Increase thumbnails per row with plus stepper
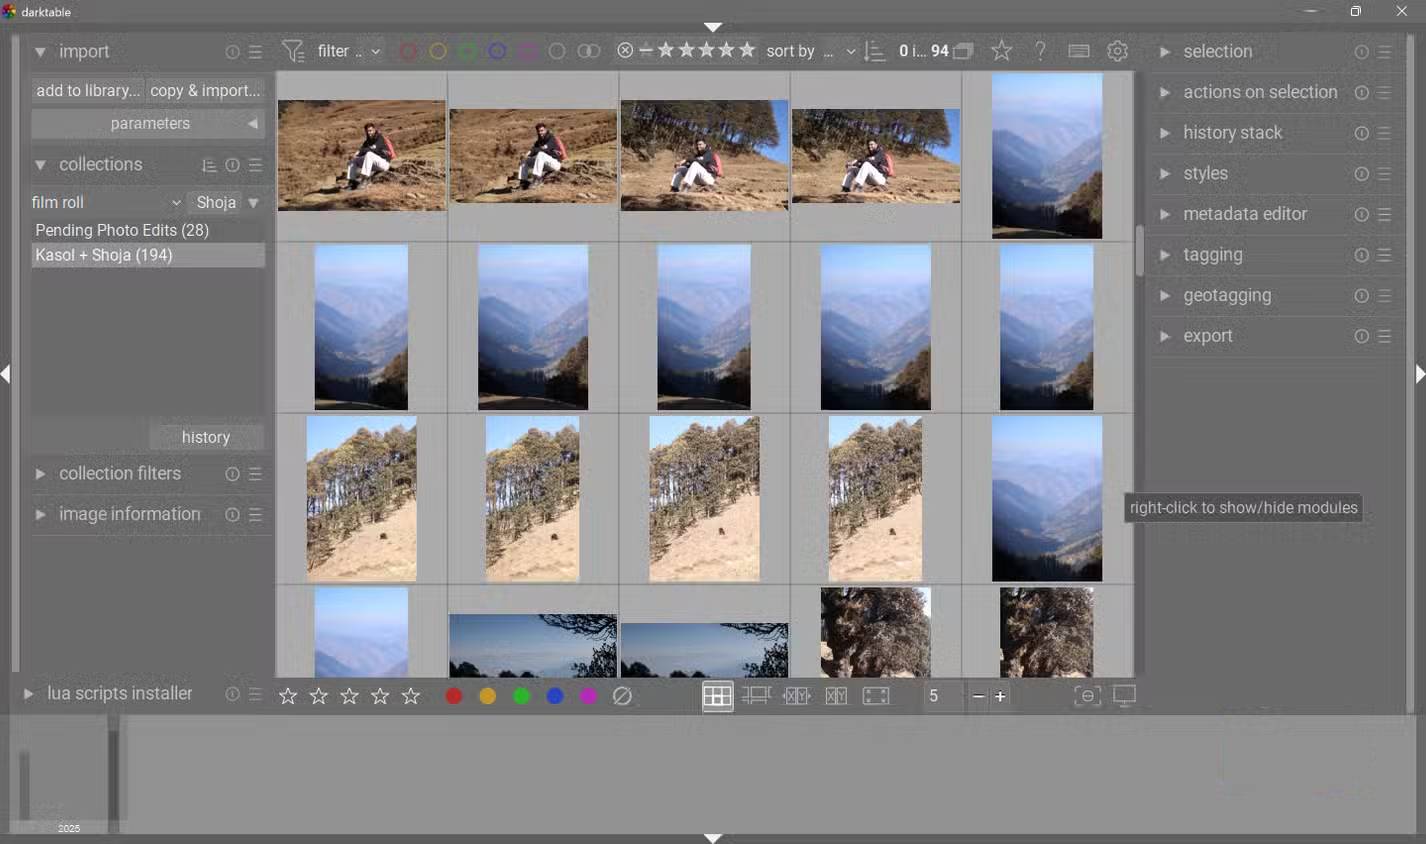This screenshot has width=1426, height=844. (x=1001, y=696)
